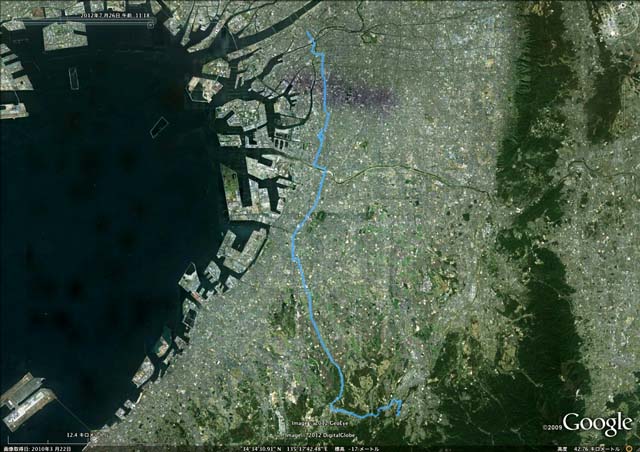Click the north end of blue GPS track
This screenshot has width=640, height=452.
click(x=308, y=33)
